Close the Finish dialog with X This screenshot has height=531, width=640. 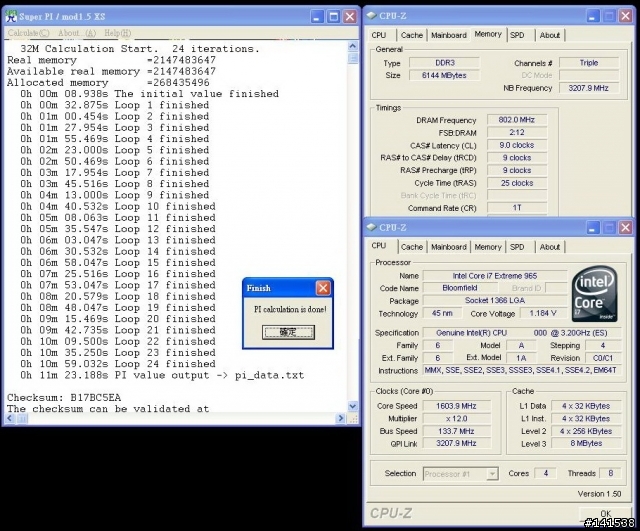pyautogui.click(x=323, y=288)
